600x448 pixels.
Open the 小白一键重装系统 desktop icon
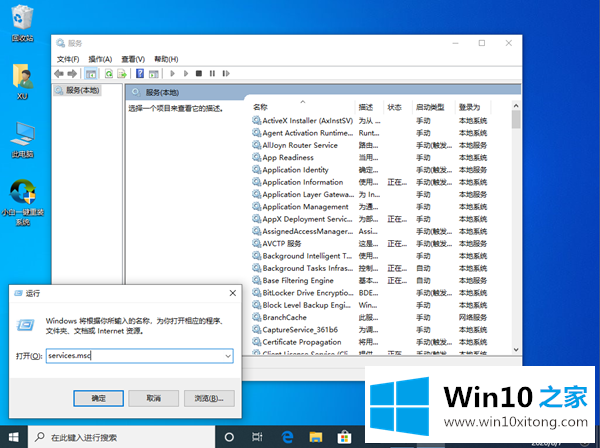coord(22,202)
